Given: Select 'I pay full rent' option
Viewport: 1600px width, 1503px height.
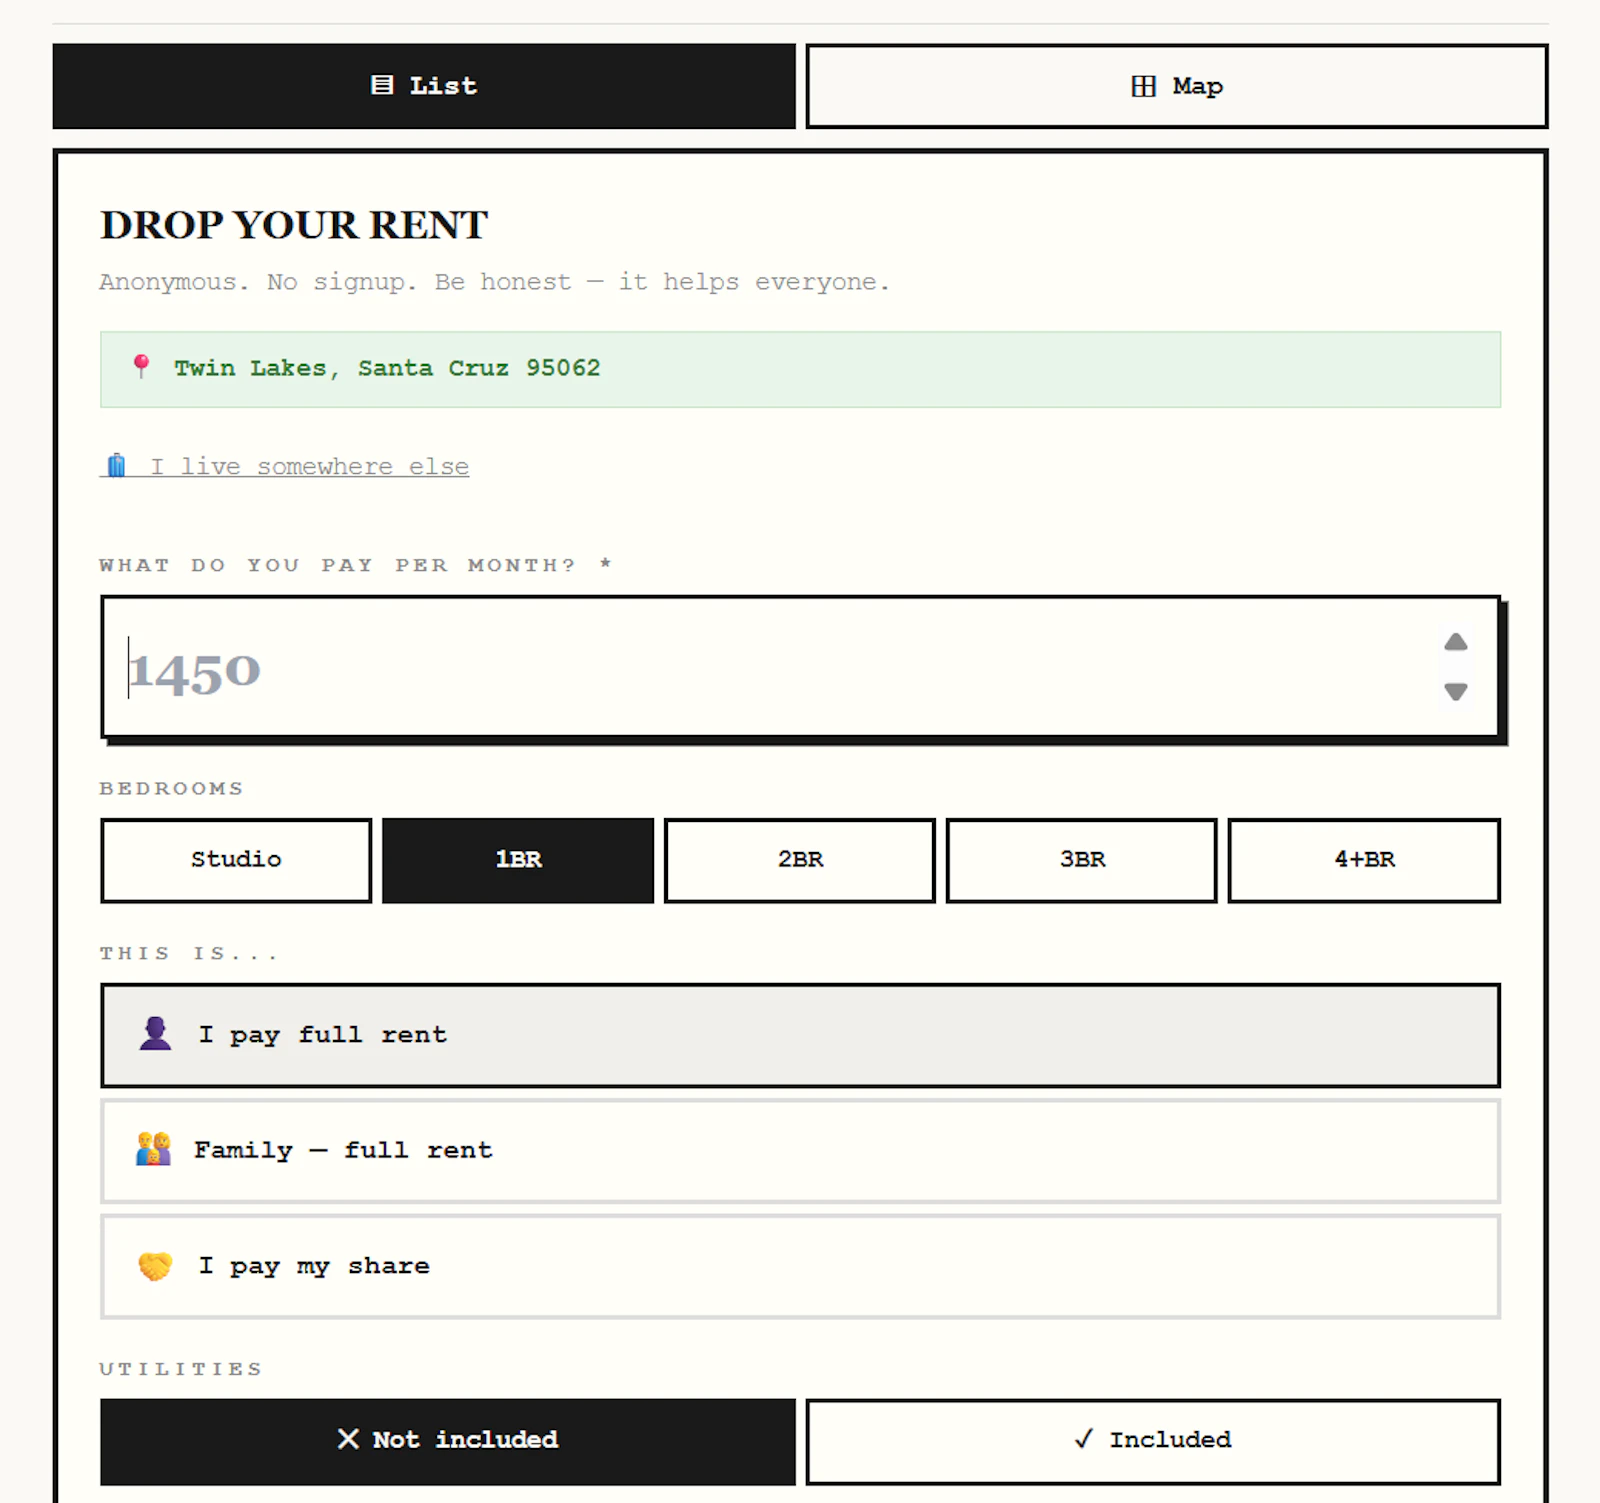Looking at the screenshot, I should 800,1035.
